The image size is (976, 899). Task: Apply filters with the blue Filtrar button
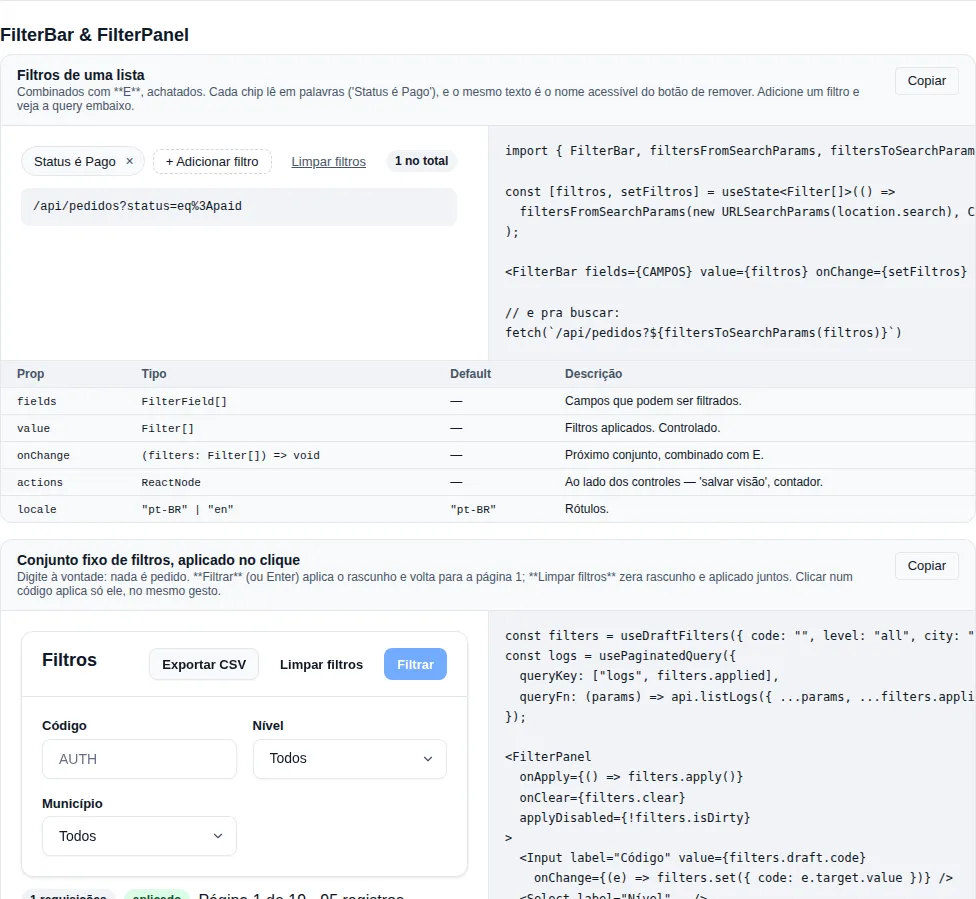click(415, 664)
